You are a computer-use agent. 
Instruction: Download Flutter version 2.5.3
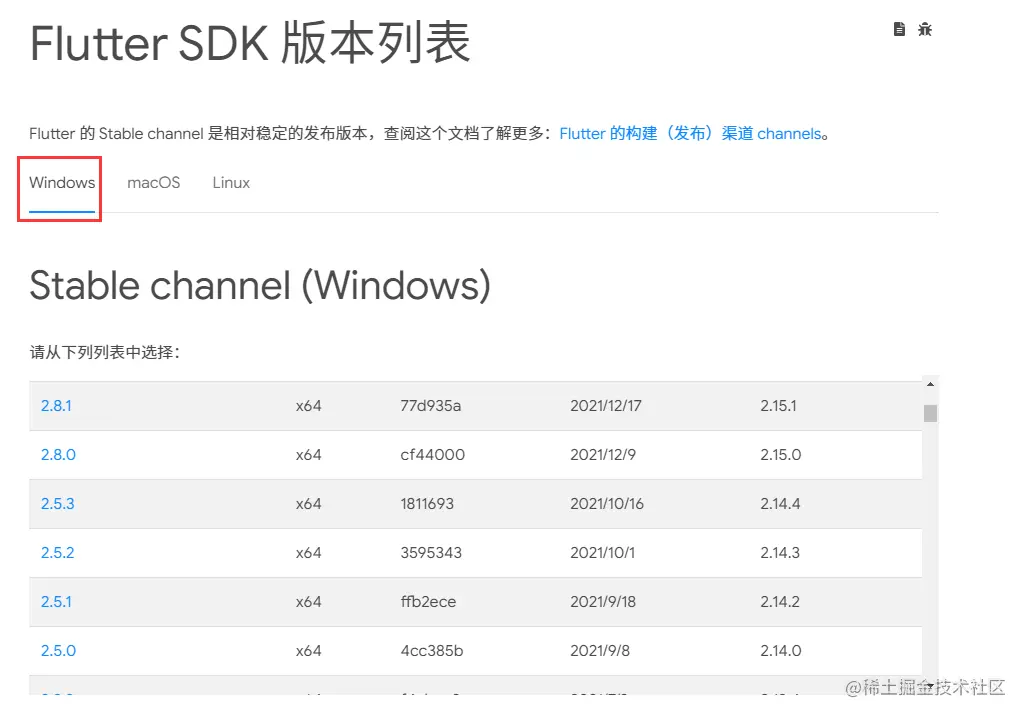click(x=58, y=504)
